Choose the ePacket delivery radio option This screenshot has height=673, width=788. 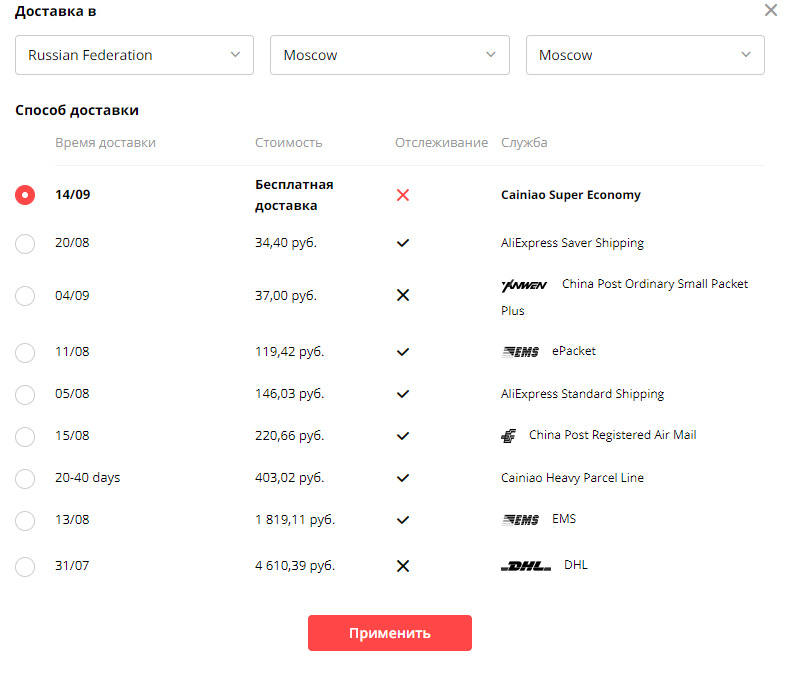[25, 352]
